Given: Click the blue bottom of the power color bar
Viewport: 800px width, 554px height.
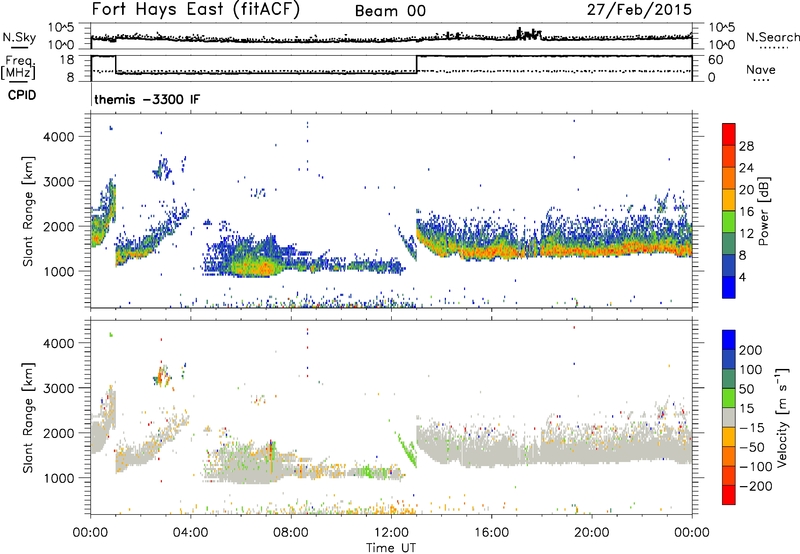Looking at the screenshot, I should point(729,287).
